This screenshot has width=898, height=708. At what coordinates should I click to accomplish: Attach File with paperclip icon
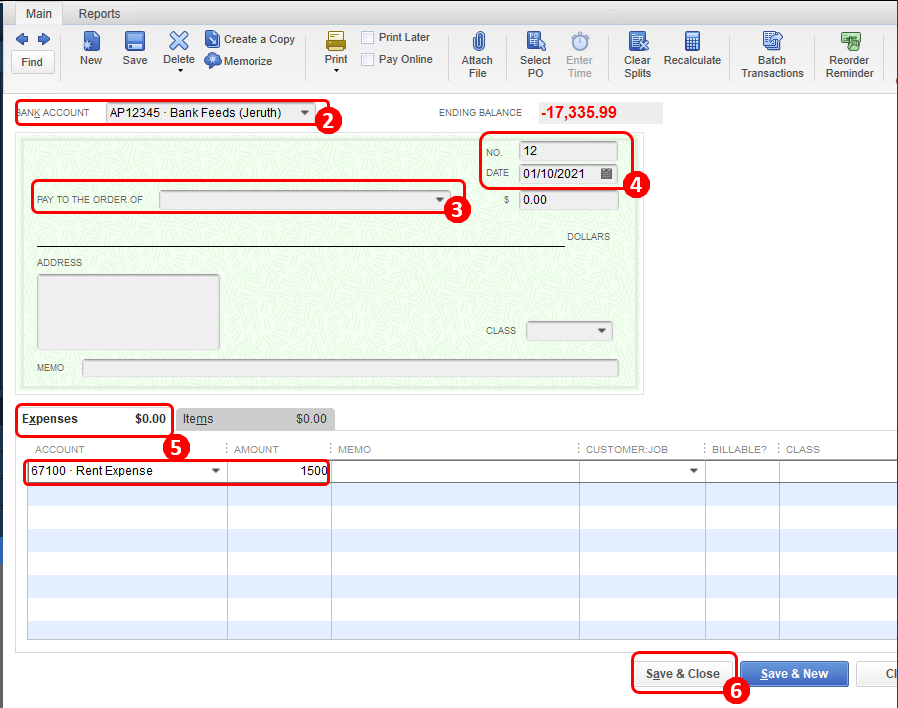pyautogui.click(x=478, y=55)
